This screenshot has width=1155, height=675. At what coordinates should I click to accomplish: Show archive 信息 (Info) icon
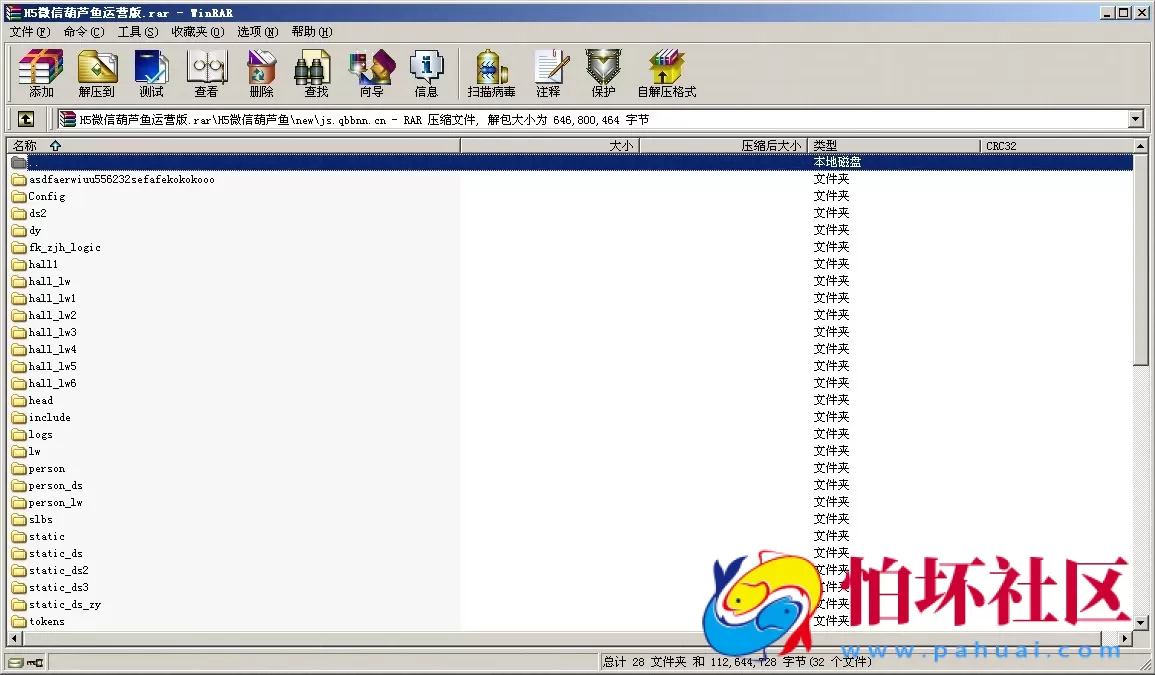pos(426,74)
